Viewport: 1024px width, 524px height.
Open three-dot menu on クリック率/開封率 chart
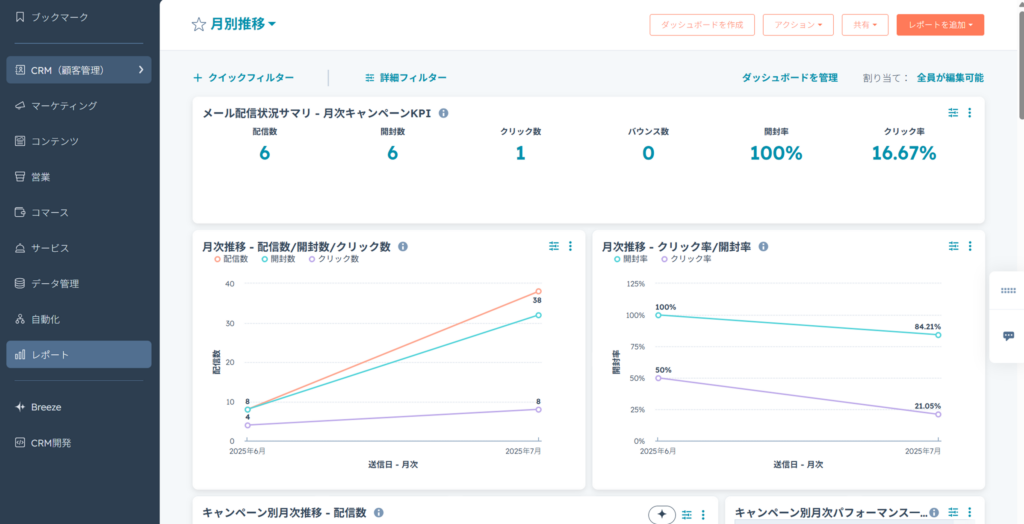pos(969,246)
